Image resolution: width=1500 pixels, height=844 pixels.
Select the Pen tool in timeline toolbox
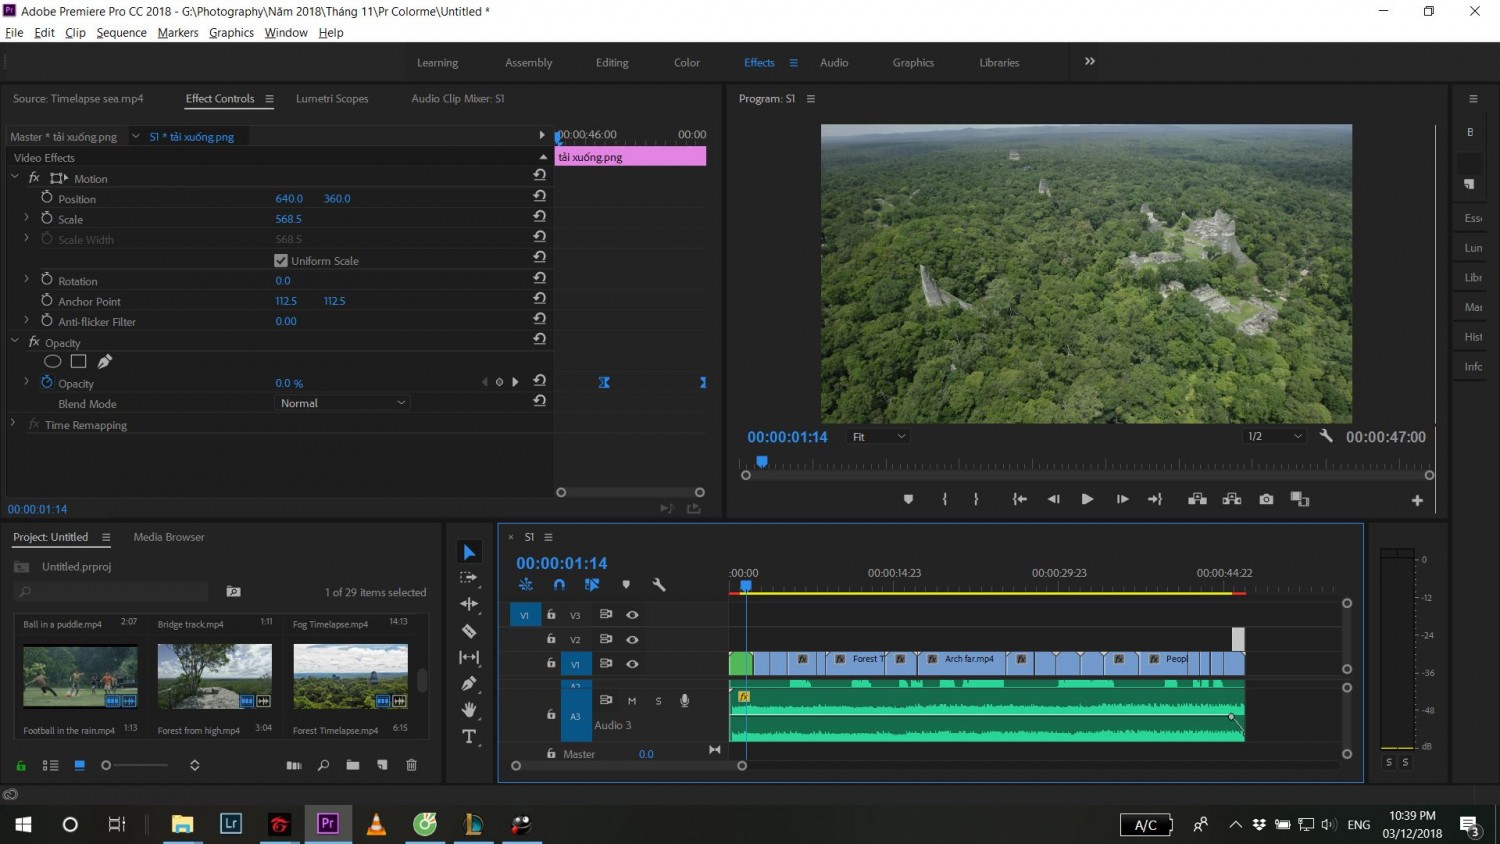pyautogui.click(x=469, y=683)
